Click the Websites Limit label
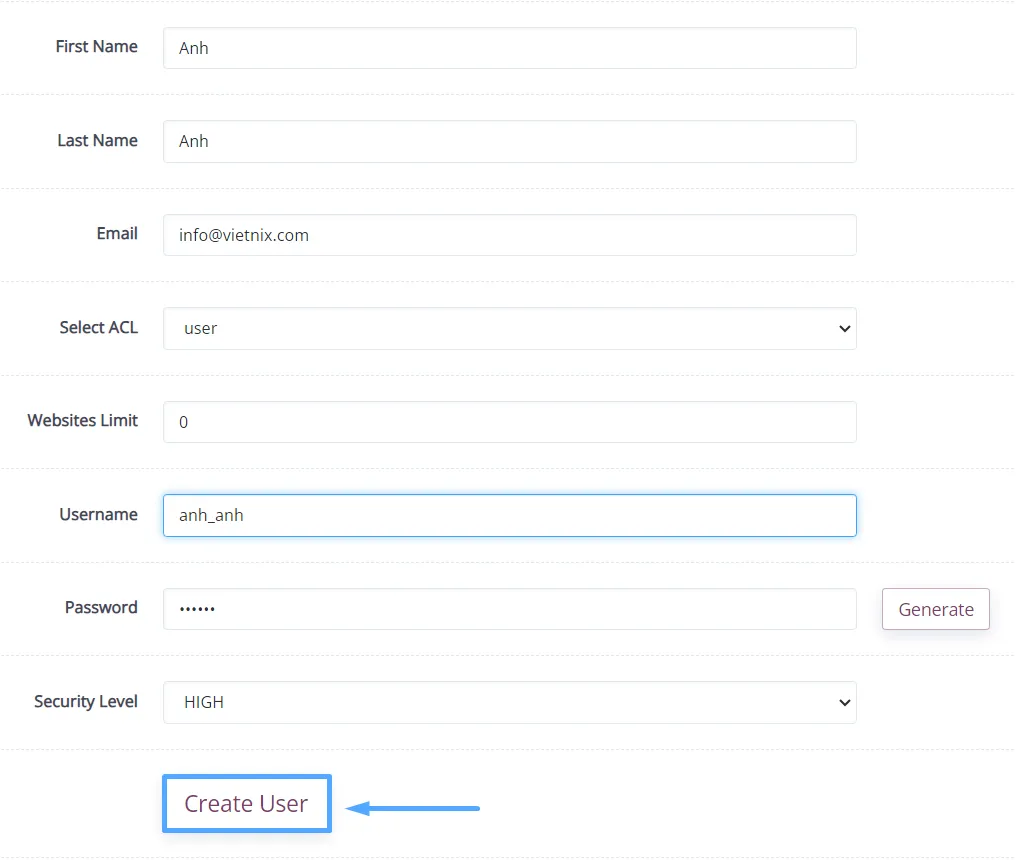 point(82,420)
